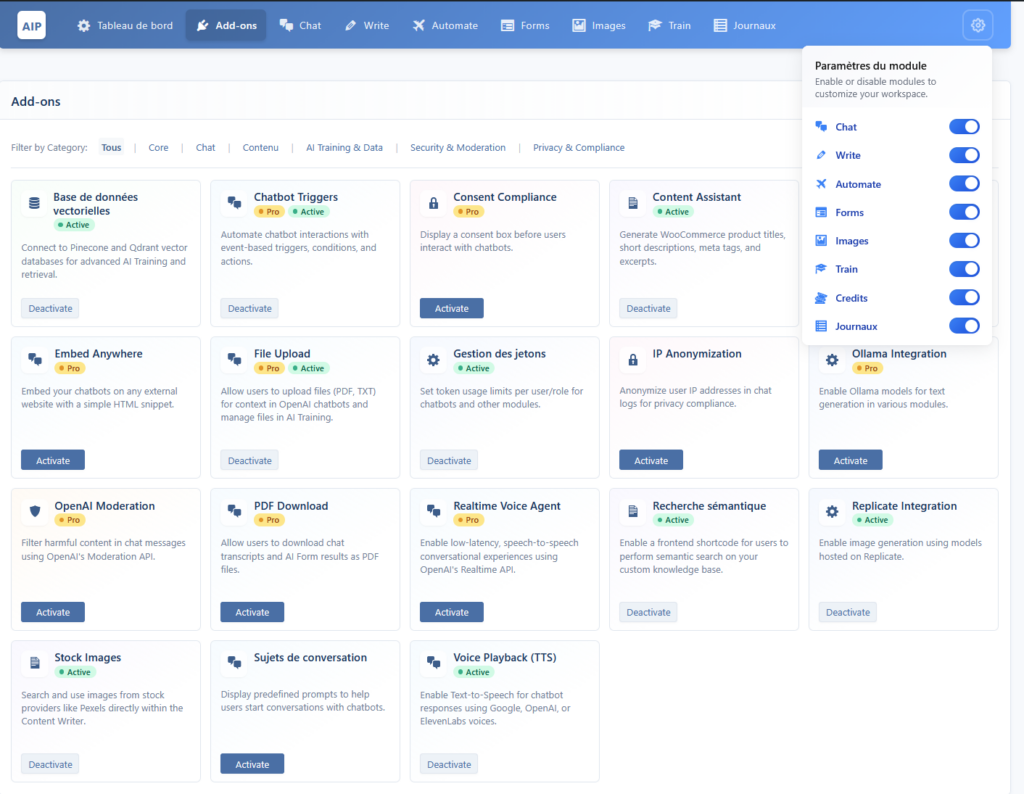
Task: Open module settings gear icon
Action: 977,25
